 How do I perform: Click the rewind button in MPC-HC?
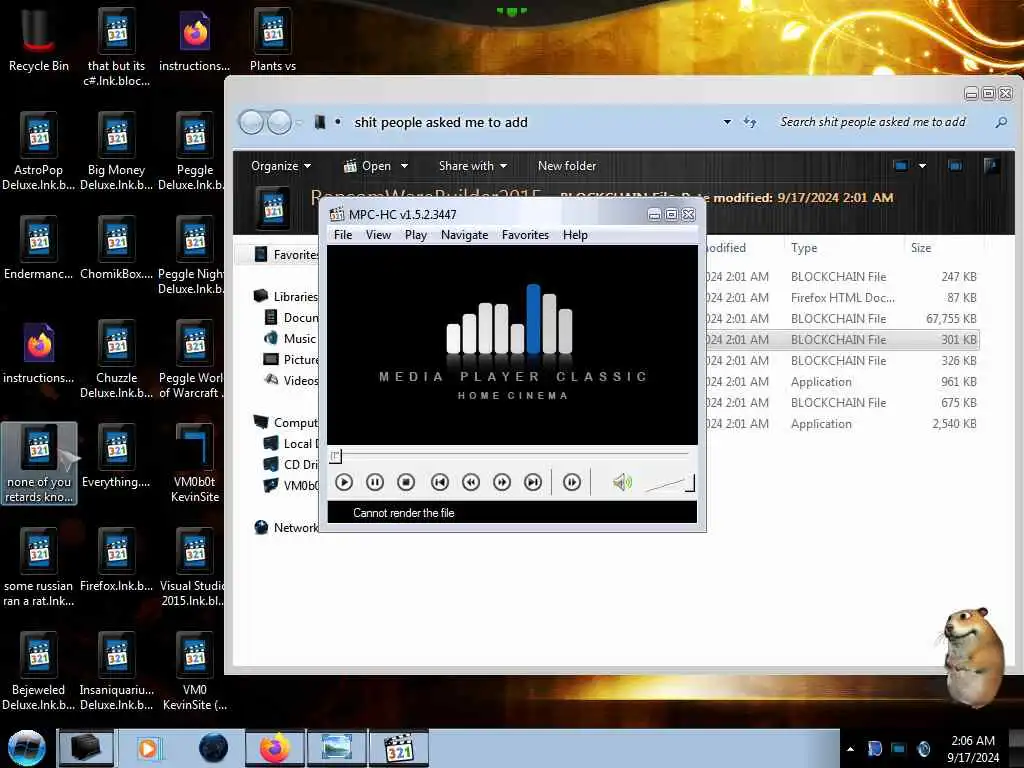tap(471, 482)
